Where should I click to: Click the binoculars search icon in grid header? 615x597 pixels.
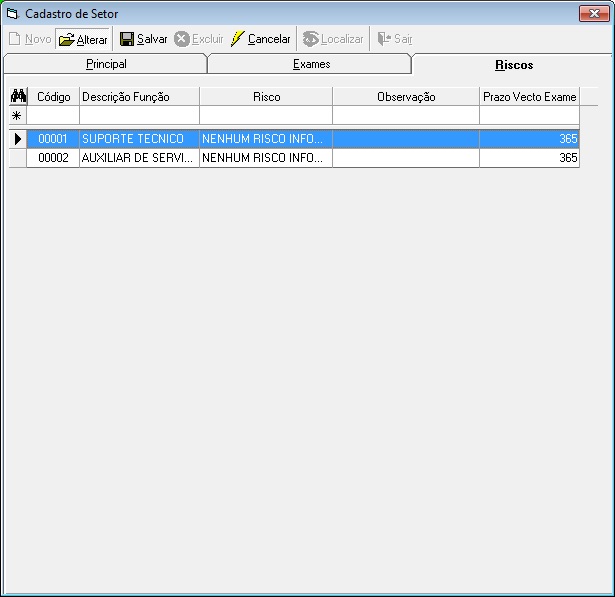[x=18, y=96]
